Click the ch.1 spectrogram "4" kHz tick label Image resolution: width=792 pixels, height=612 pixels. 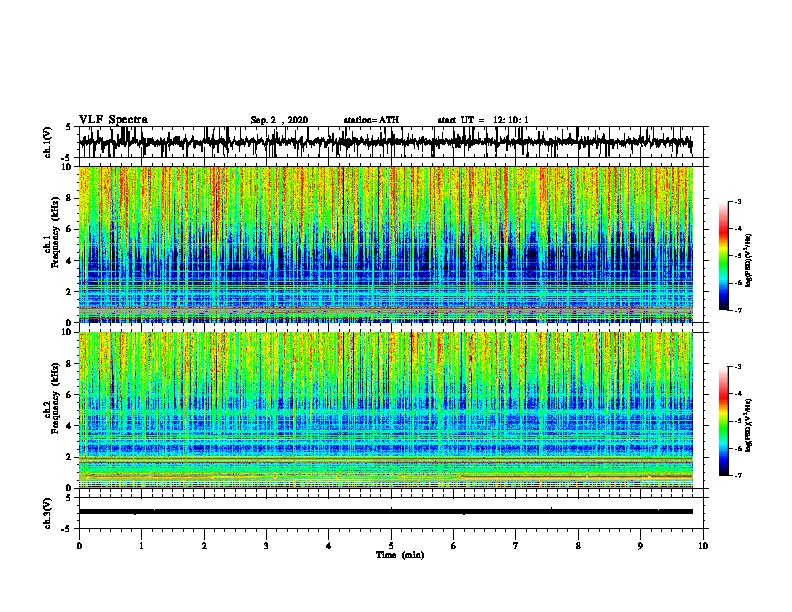coord(68,260)
